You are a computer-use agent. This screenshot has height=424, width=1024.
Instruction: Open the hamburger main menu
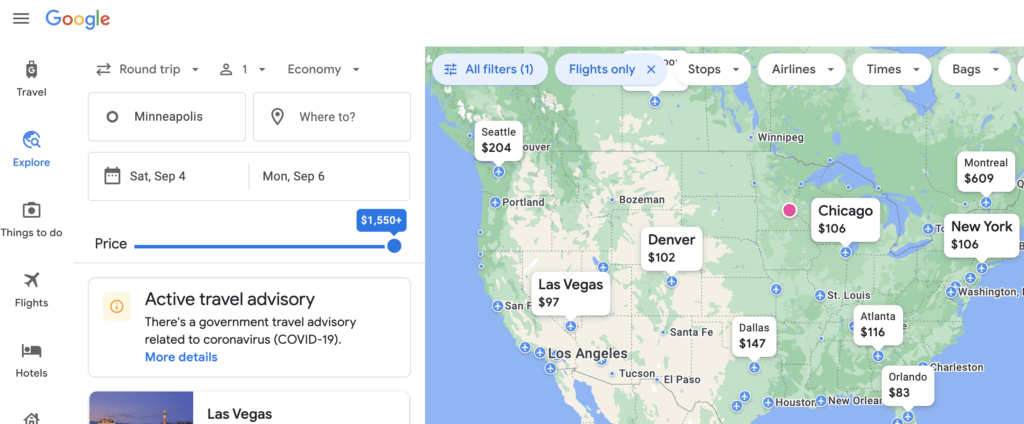(21, 18)
